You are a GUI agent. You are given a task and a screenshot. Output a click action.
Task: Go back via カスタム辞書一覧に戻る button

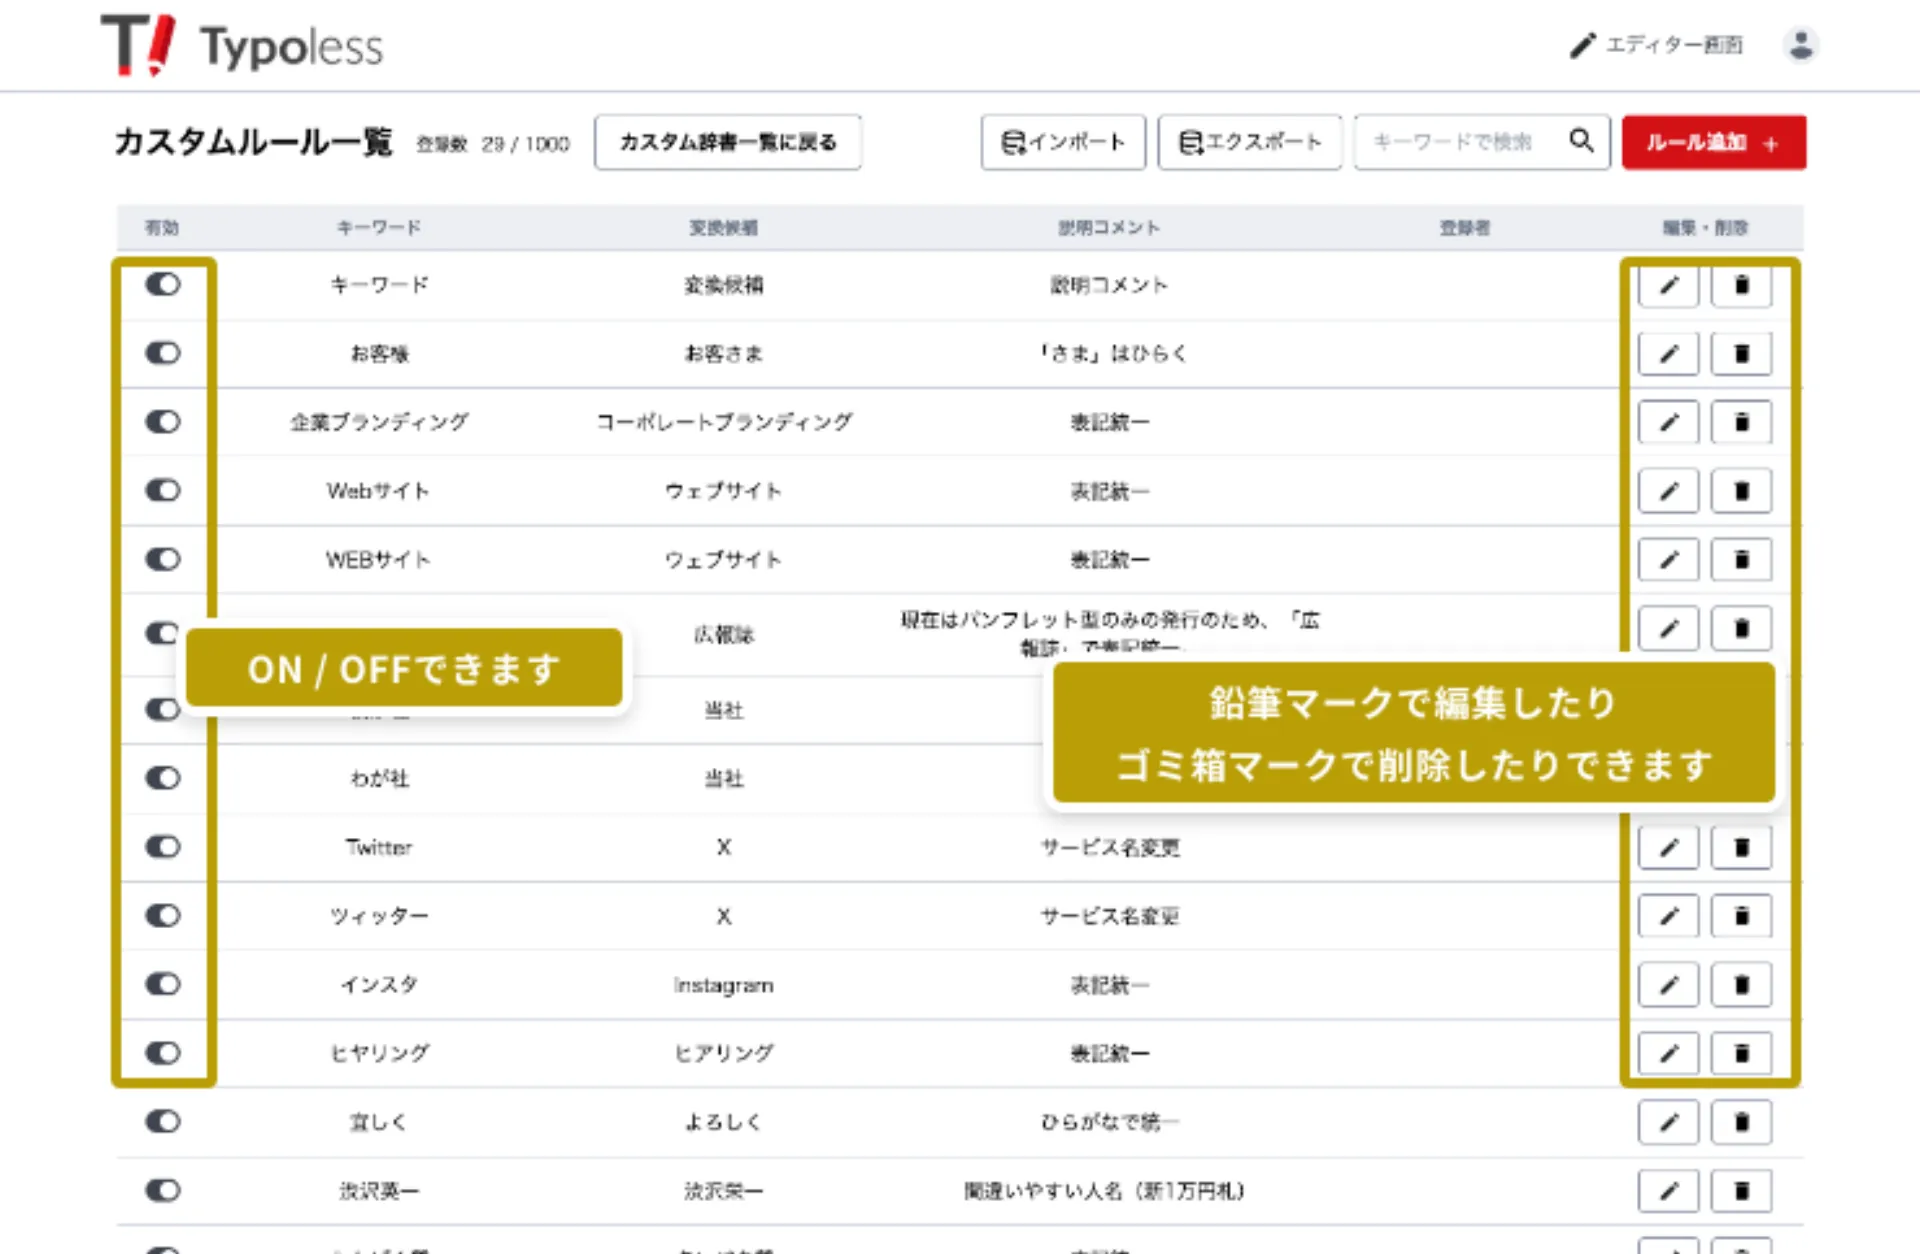coord(728,142)
